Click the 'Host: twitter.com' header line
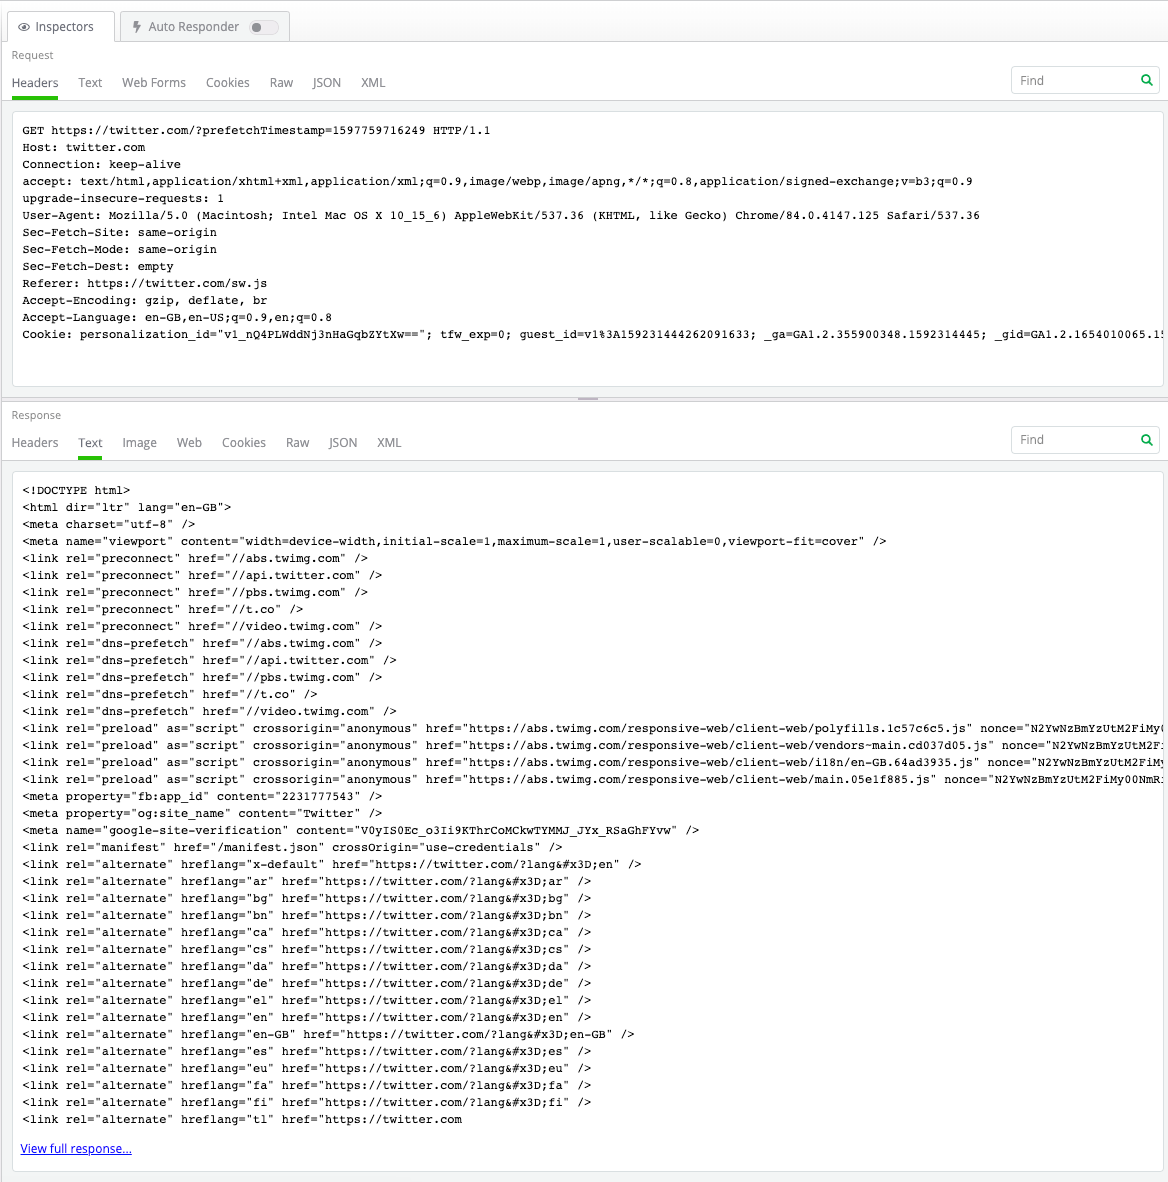 (84, 148)
